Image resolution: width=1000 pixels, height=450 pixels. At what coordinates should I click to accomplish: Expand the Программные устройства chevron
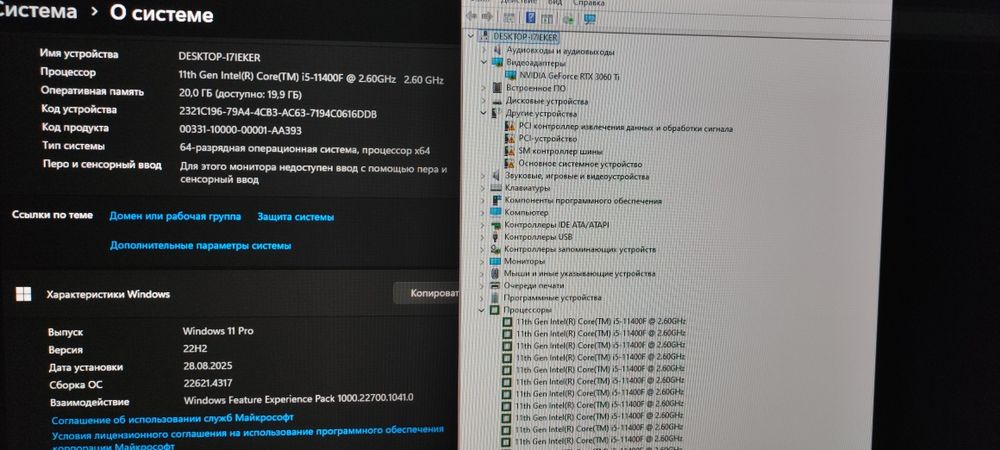[x=482, y=298]
